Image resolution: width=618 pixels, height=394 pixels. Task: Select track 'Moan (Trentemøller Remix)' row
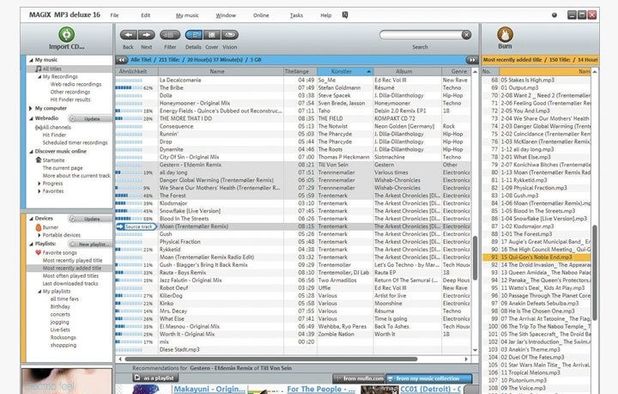point(293,227)
